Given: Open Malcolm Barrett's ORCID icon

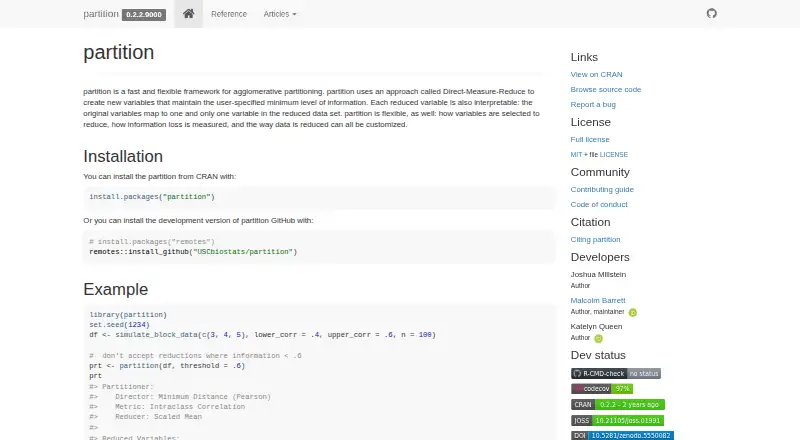Looking at the screenshot, I should (633, 312).
